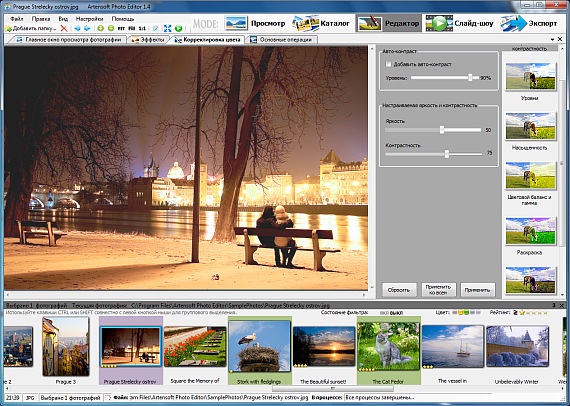
Task: Open fullscreen view with blue arrows icon
Action: coord(168,28)
